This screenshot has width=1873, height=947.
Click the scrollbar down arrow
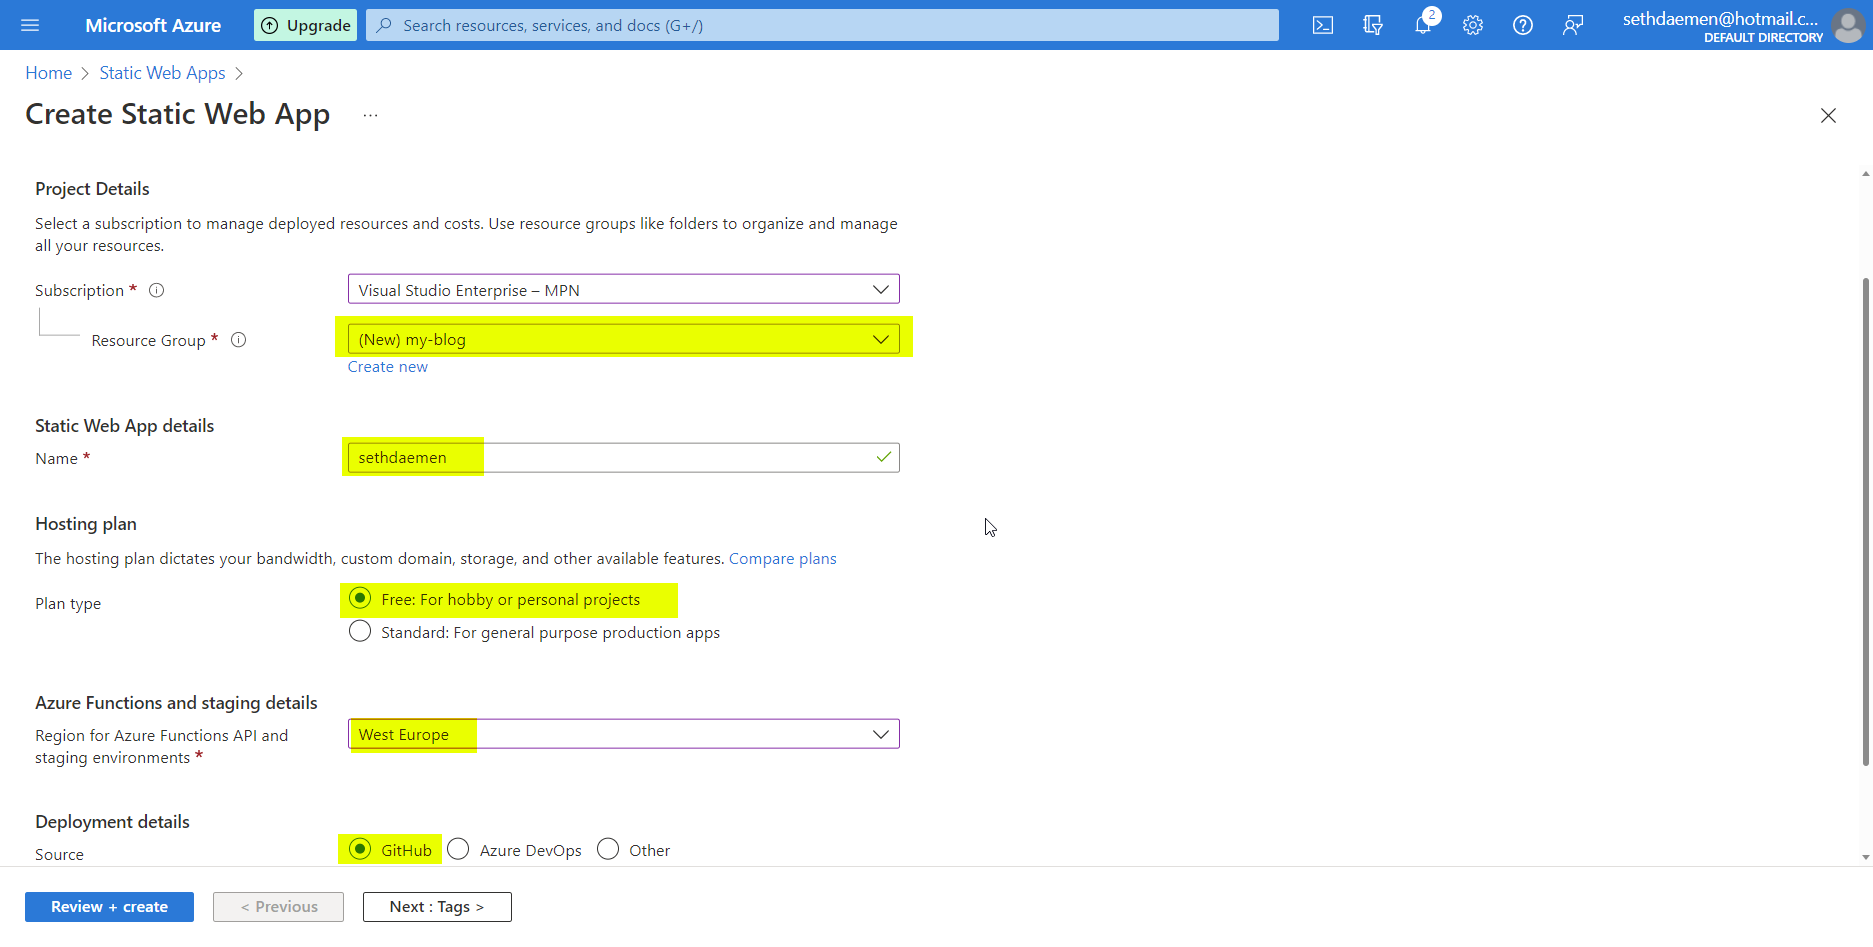point(1865,857)
